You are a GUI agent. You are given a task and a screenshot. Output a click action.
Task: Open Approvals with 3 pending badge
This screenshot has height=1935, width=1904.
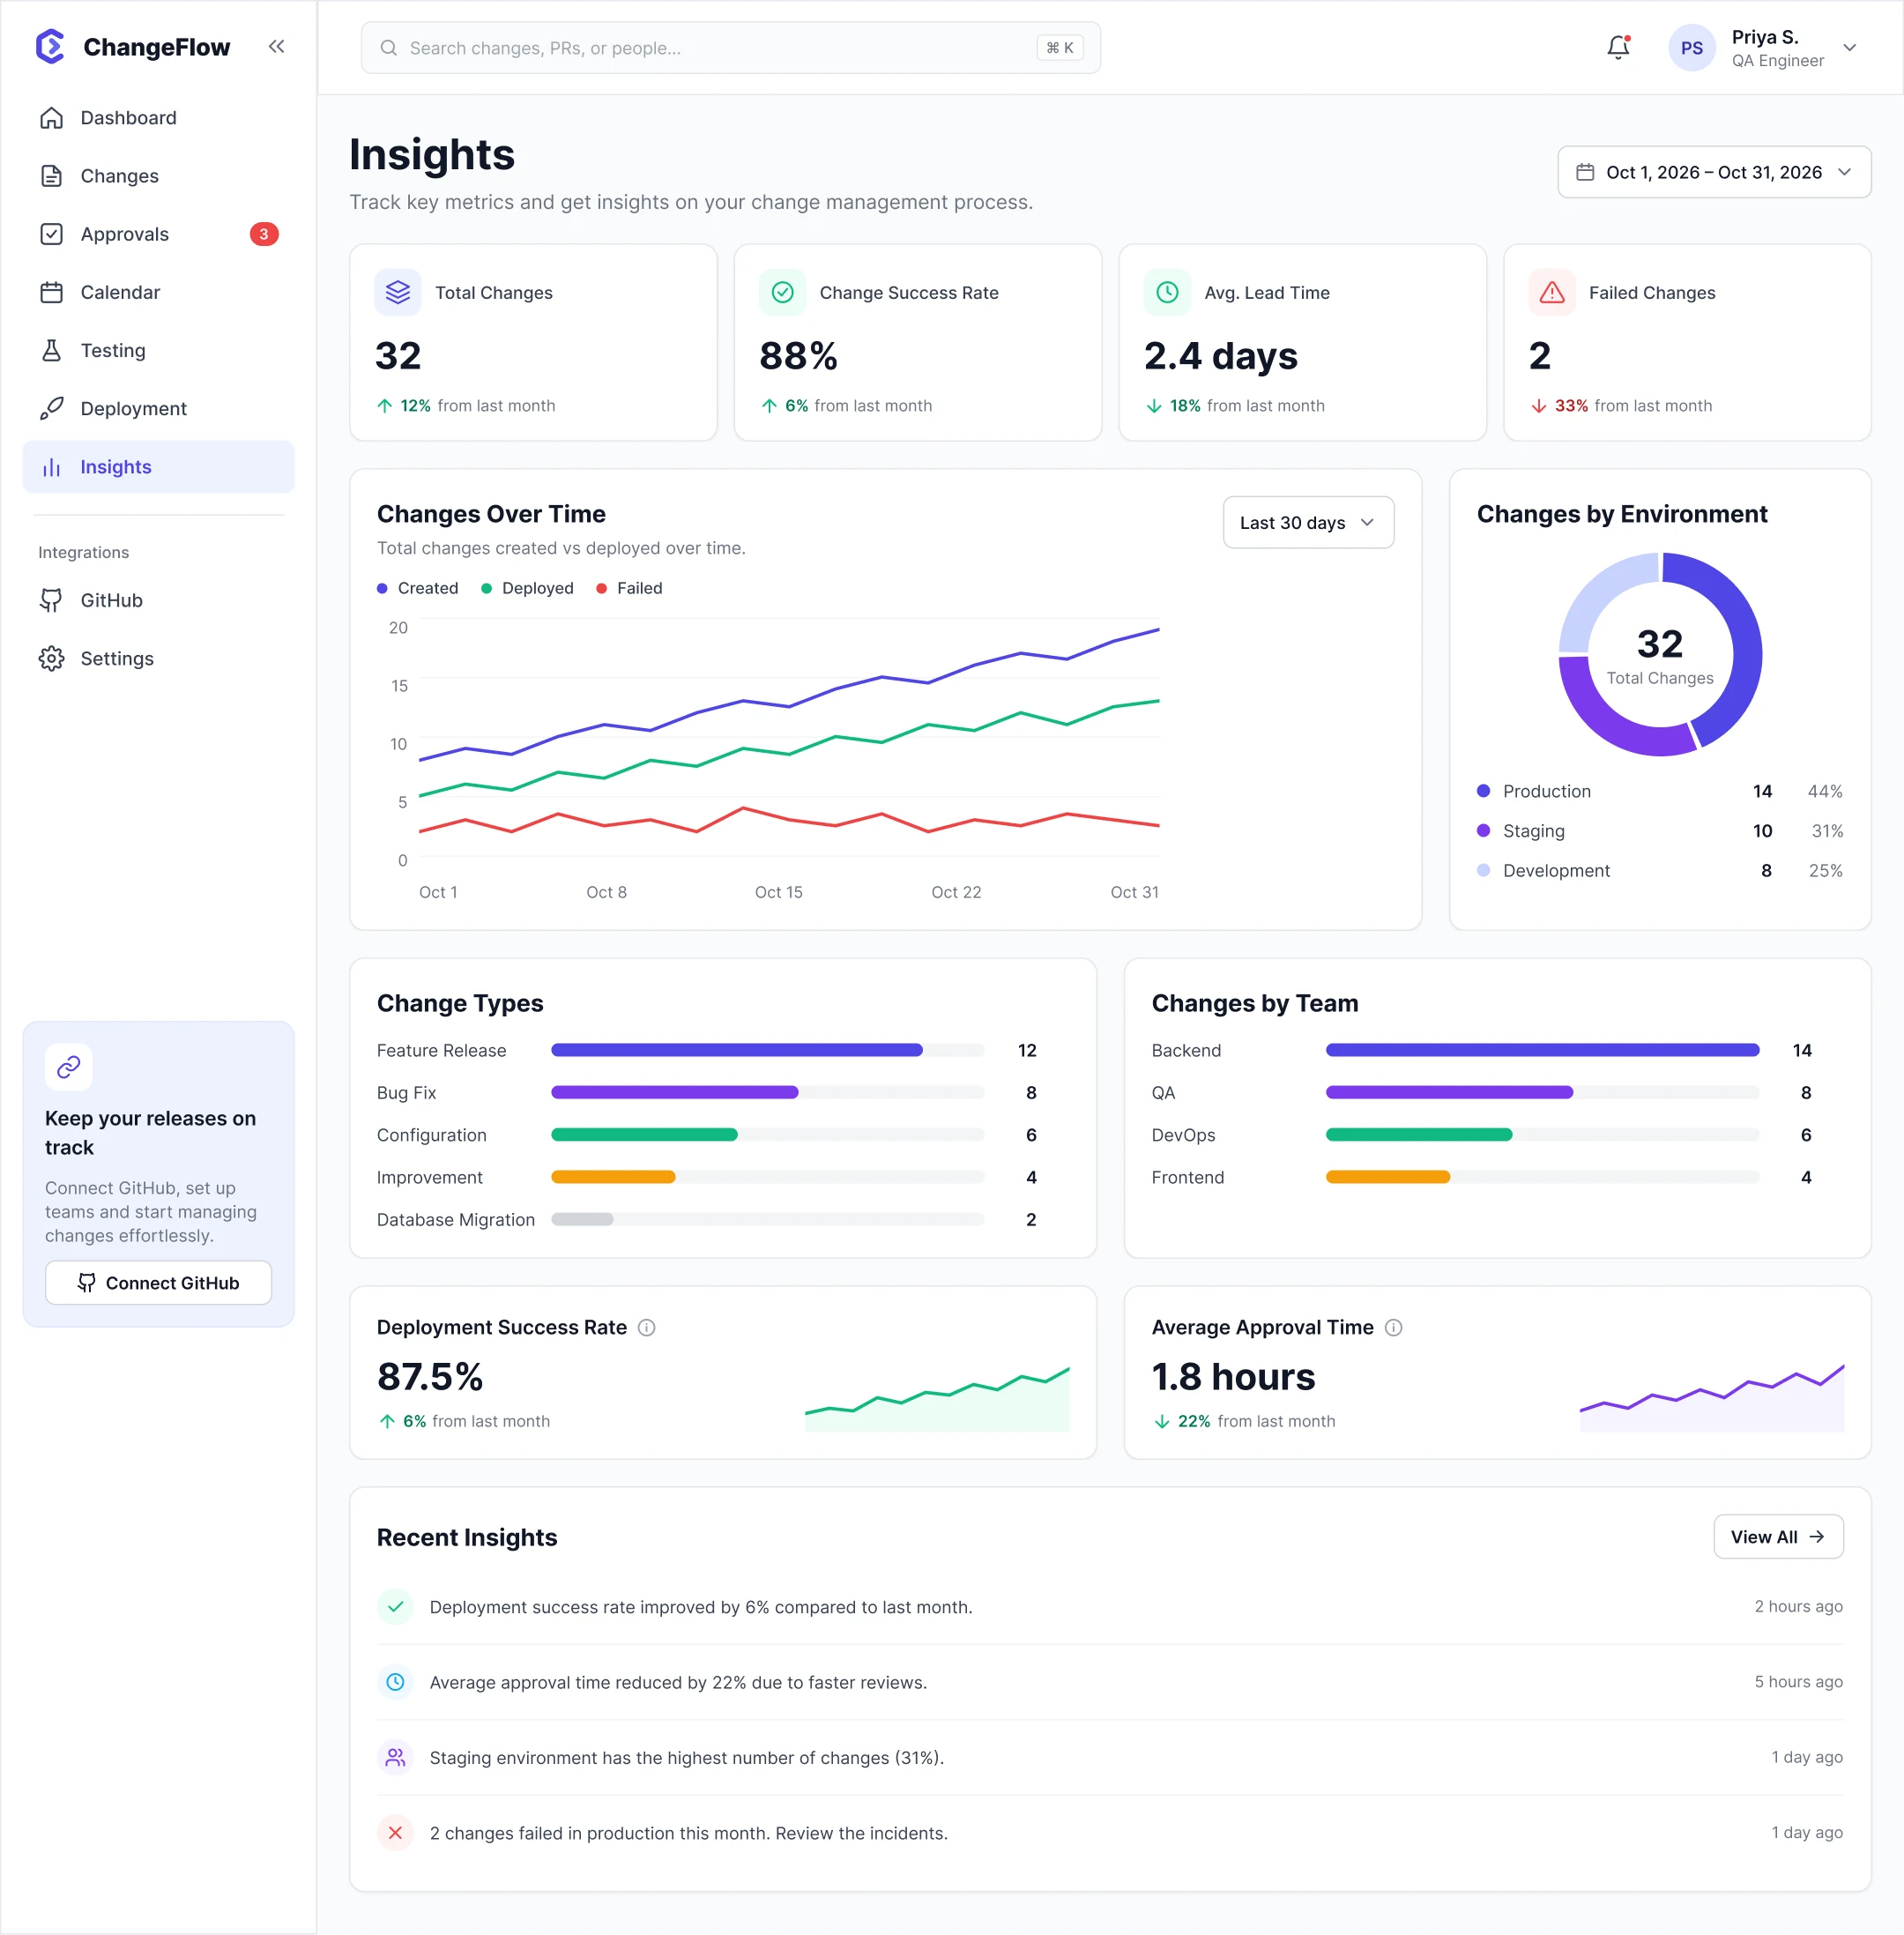tap(159, 234)
